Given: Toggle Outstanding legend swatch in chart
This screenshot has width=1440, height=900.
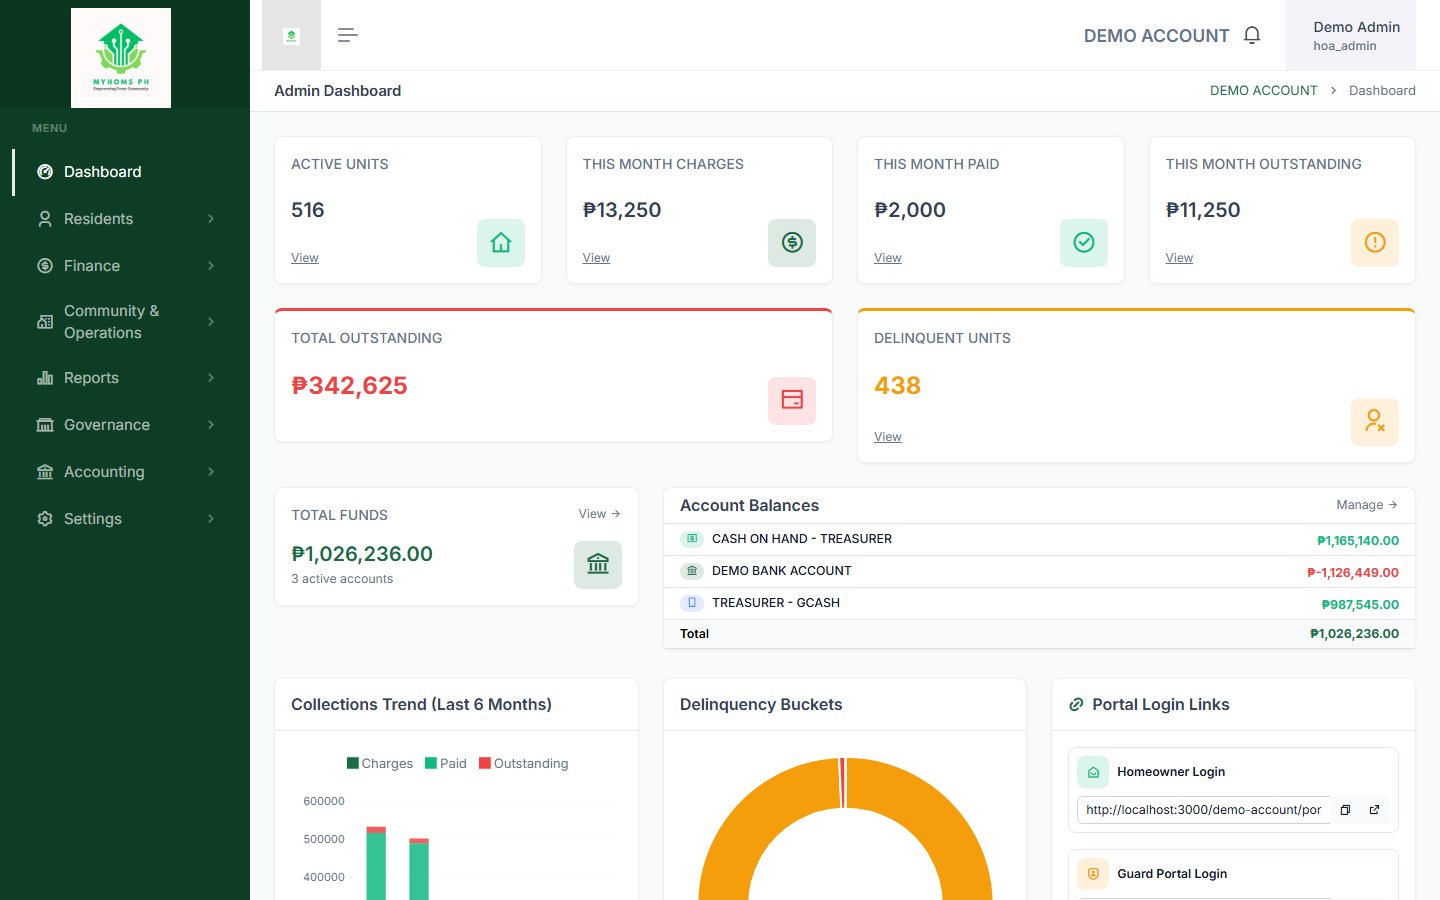Looking at the screenshot, I should tap(485, 763).
